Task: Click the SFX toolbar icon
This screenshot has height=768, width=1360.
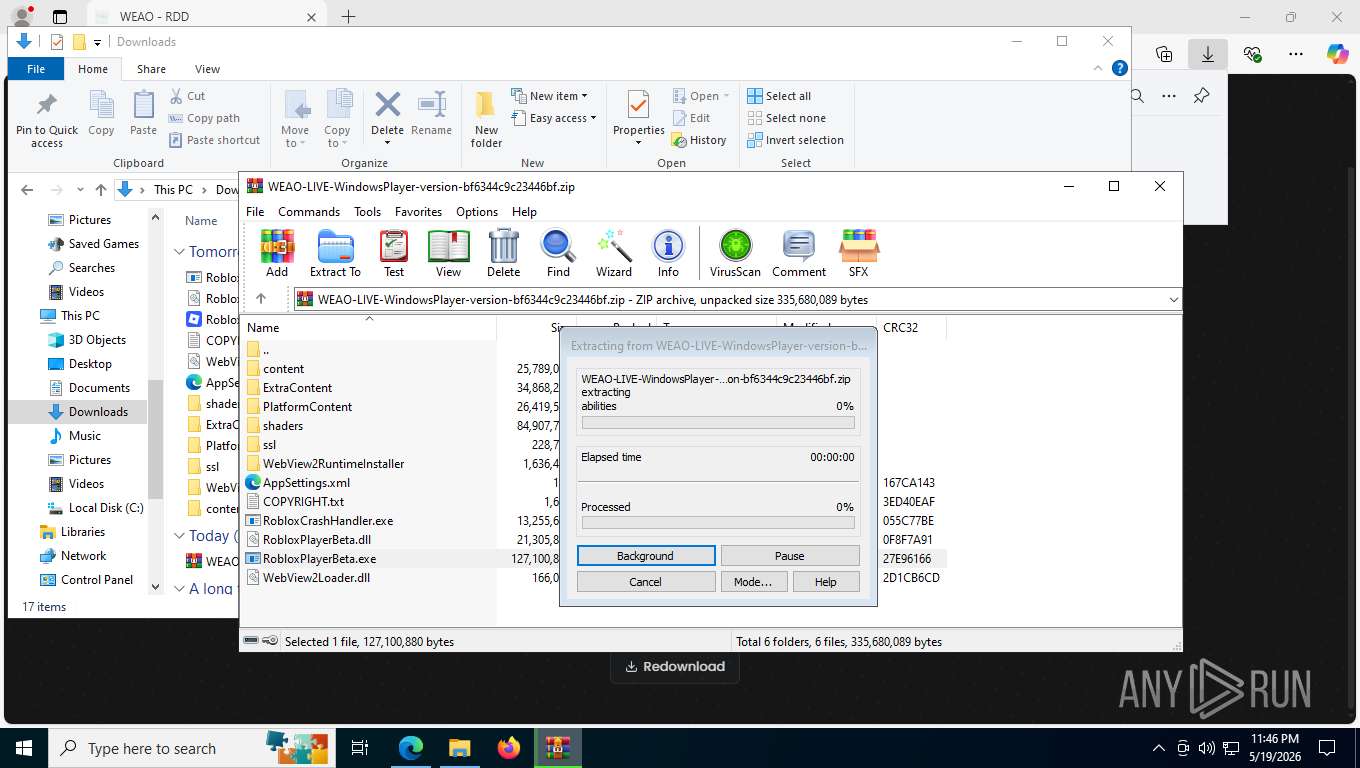Action: point(859,253)
